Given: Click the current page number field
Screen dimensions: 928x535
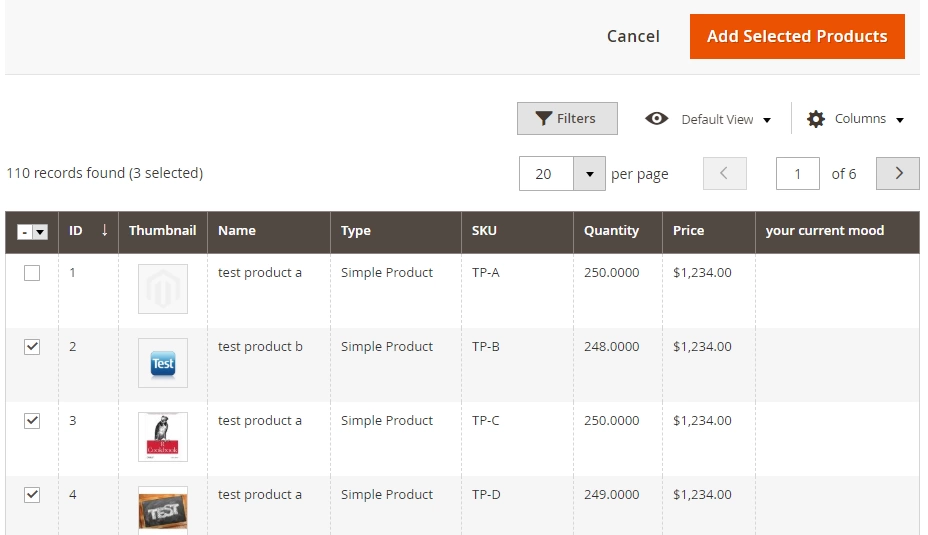Looking at the screenshot, I should [x=797, y=173].
